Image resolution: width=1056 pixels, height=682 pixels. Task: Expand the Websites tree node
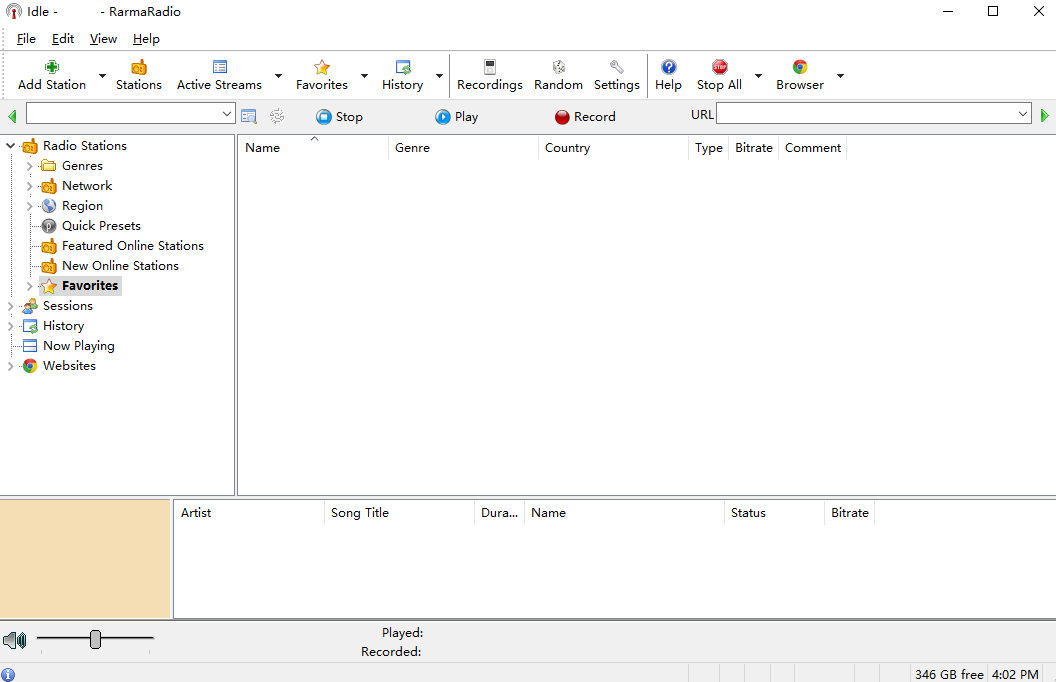10,366
